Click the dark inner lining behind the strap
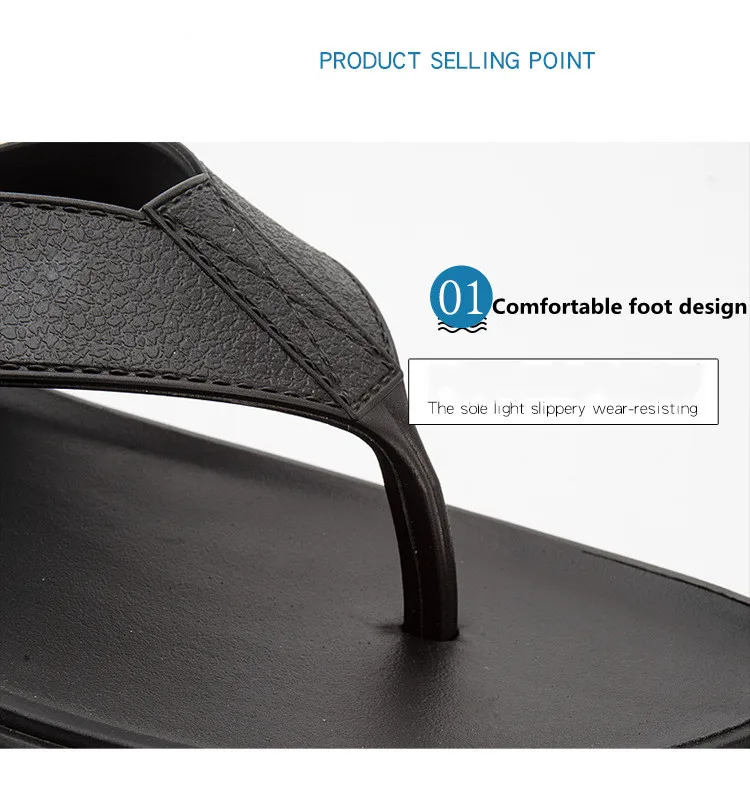 91,170
